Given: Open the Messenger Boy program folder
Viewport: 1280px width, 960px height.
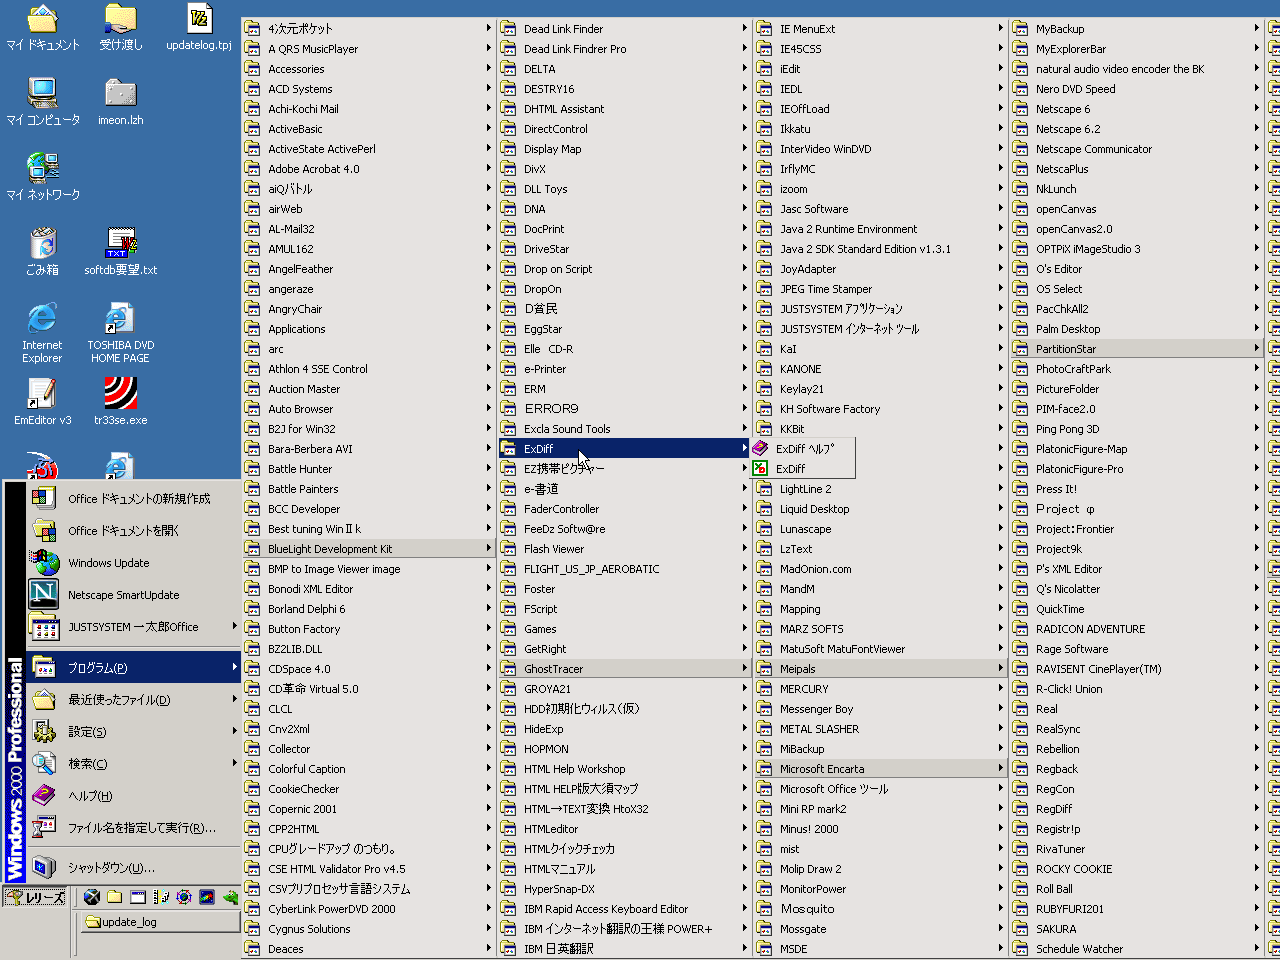Looking at the screenshot, I should coord(881,708).
